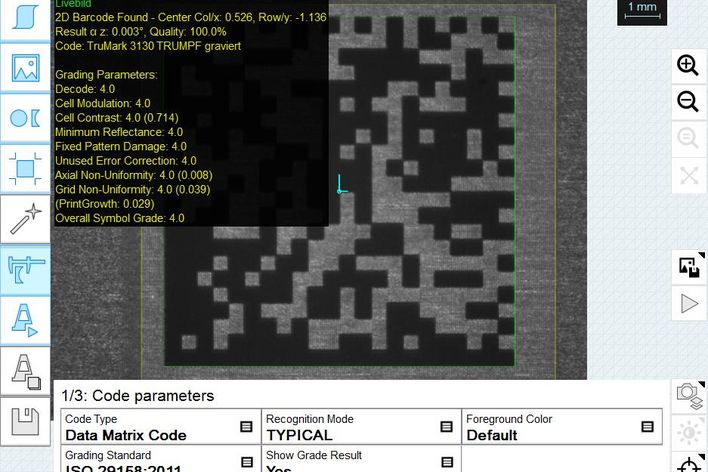Open the Grading Standard list
This screenshot has width=708, height=472.
point(246,462)
